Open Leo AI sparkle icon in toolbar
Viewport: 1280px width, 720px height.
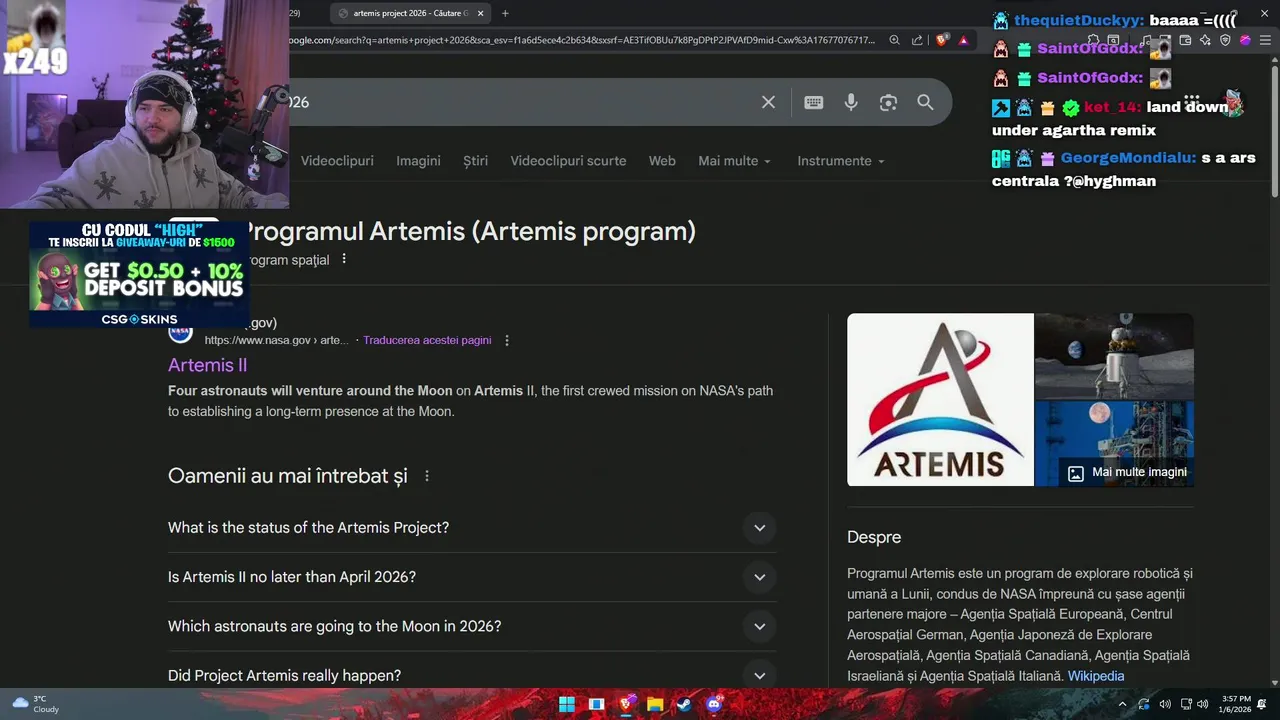[1205, 40]
